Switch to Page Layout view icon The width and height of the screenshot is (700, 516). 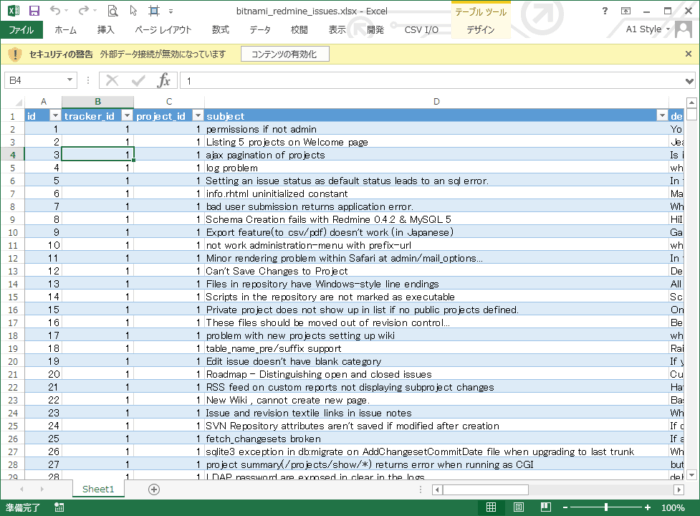pos(518,507)
